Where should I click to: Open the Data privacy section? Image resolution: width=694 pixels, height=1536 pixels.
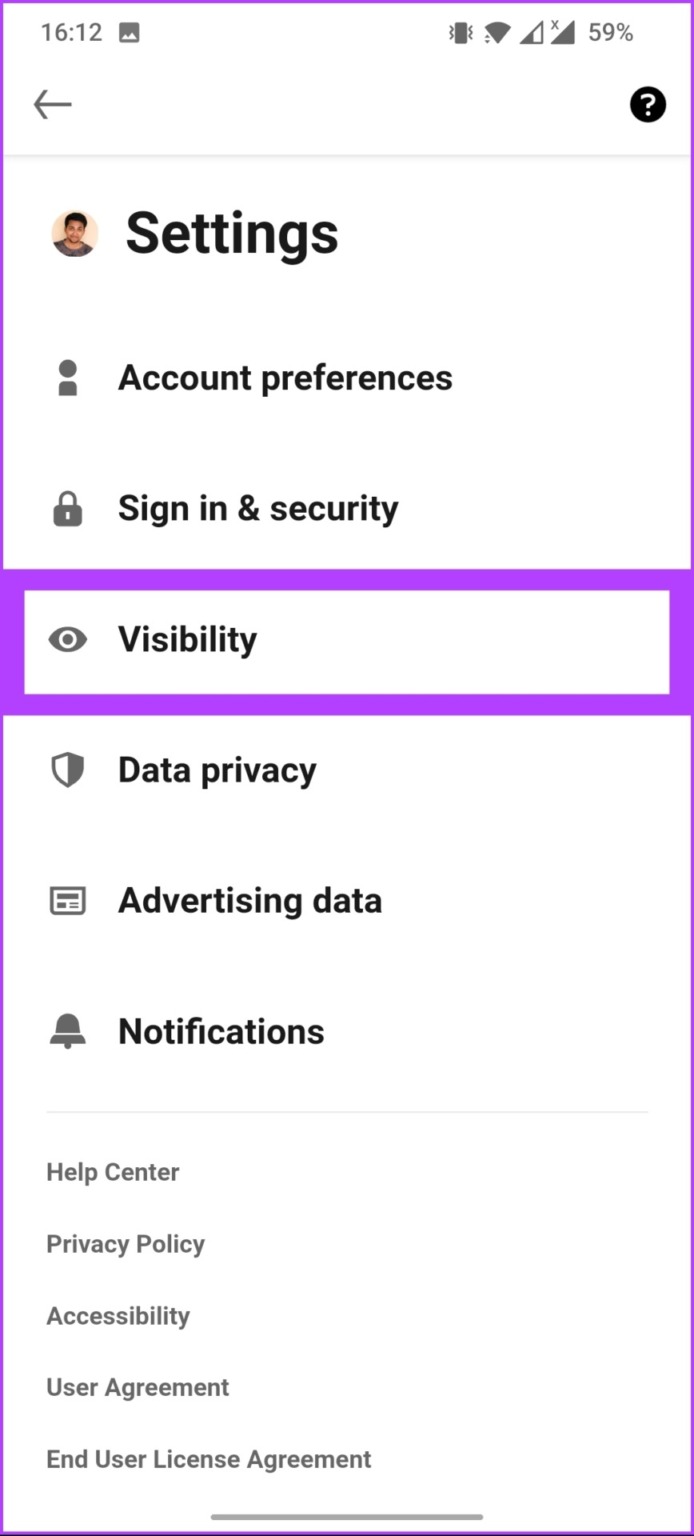point(217,770)
